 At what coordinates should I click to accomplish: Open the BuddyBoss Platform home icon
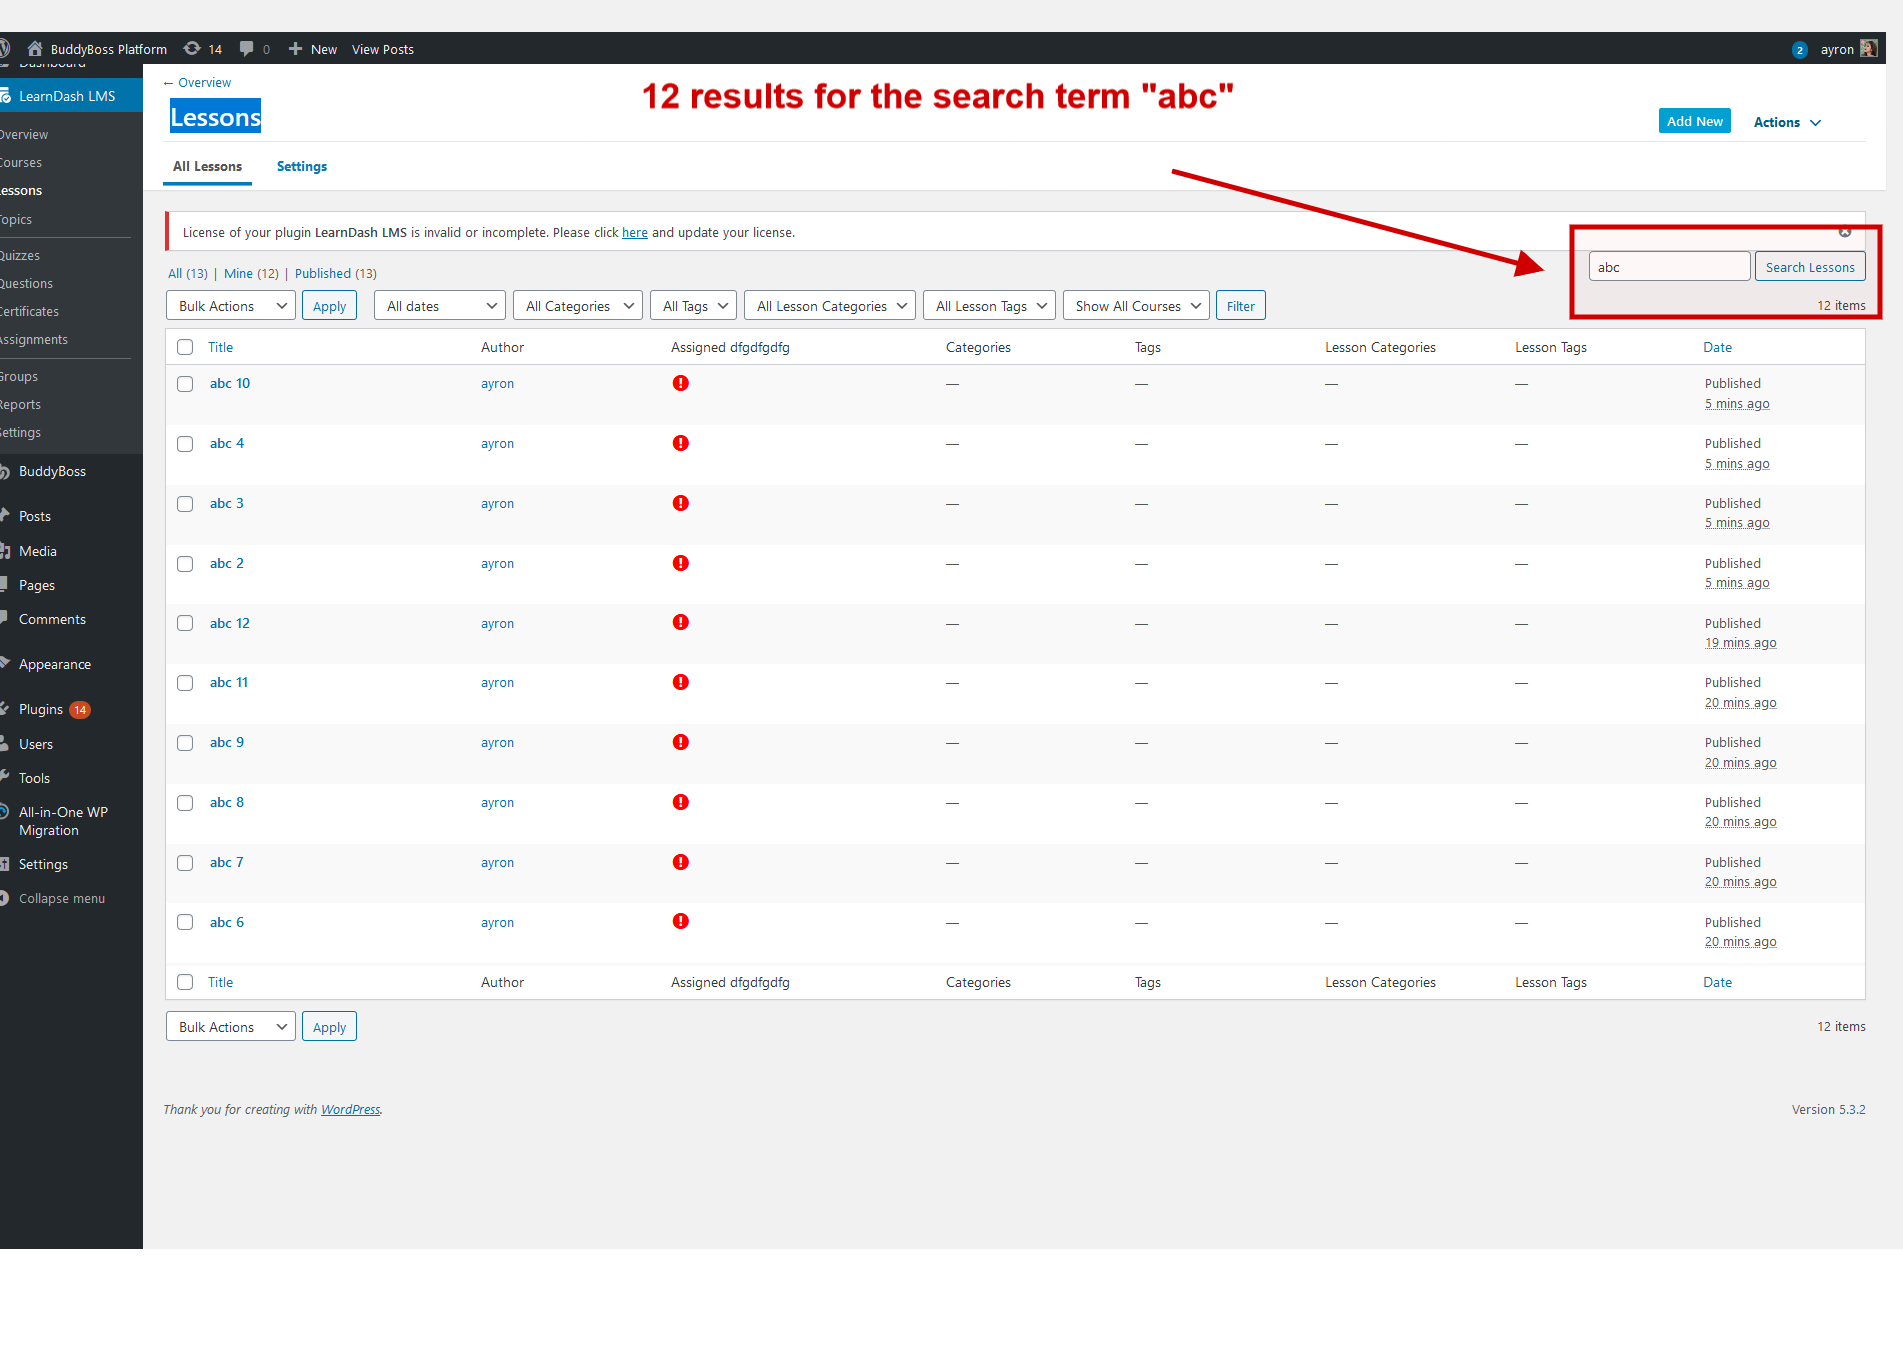click(35, 49)
